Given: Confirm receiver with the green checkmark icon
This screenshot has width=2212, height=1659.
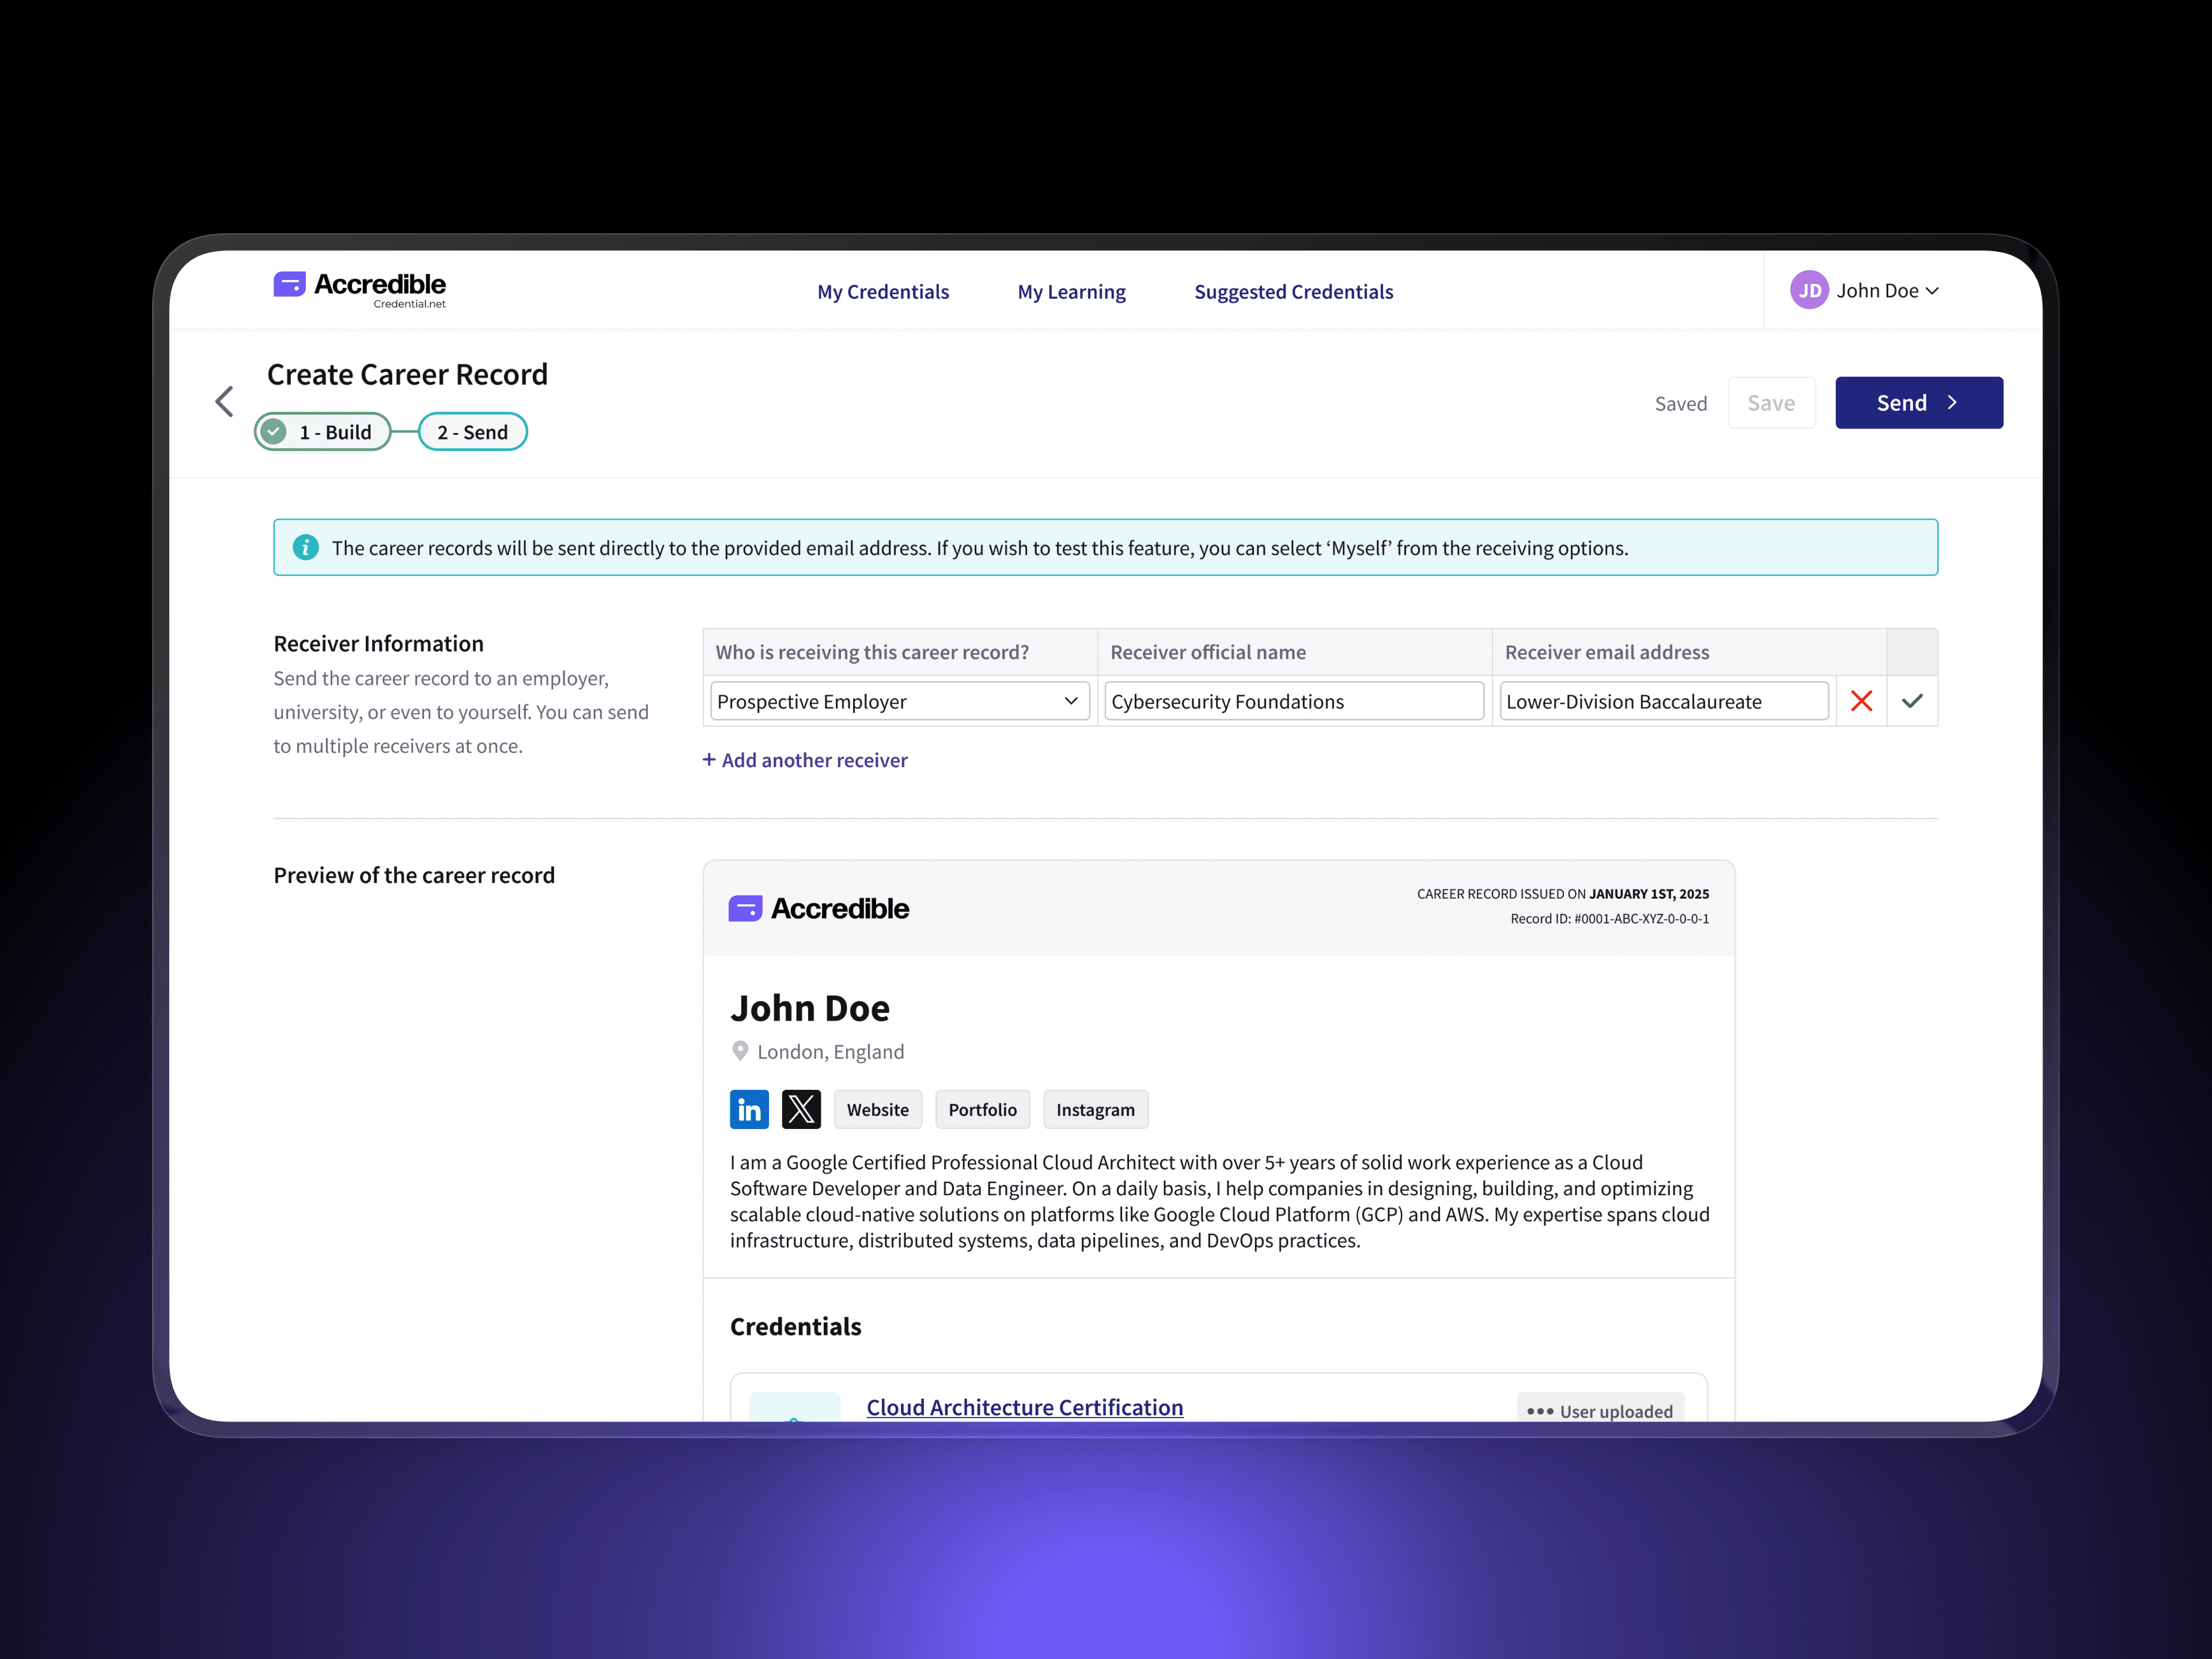Looking at the screenshot, I should (1912, 701).
